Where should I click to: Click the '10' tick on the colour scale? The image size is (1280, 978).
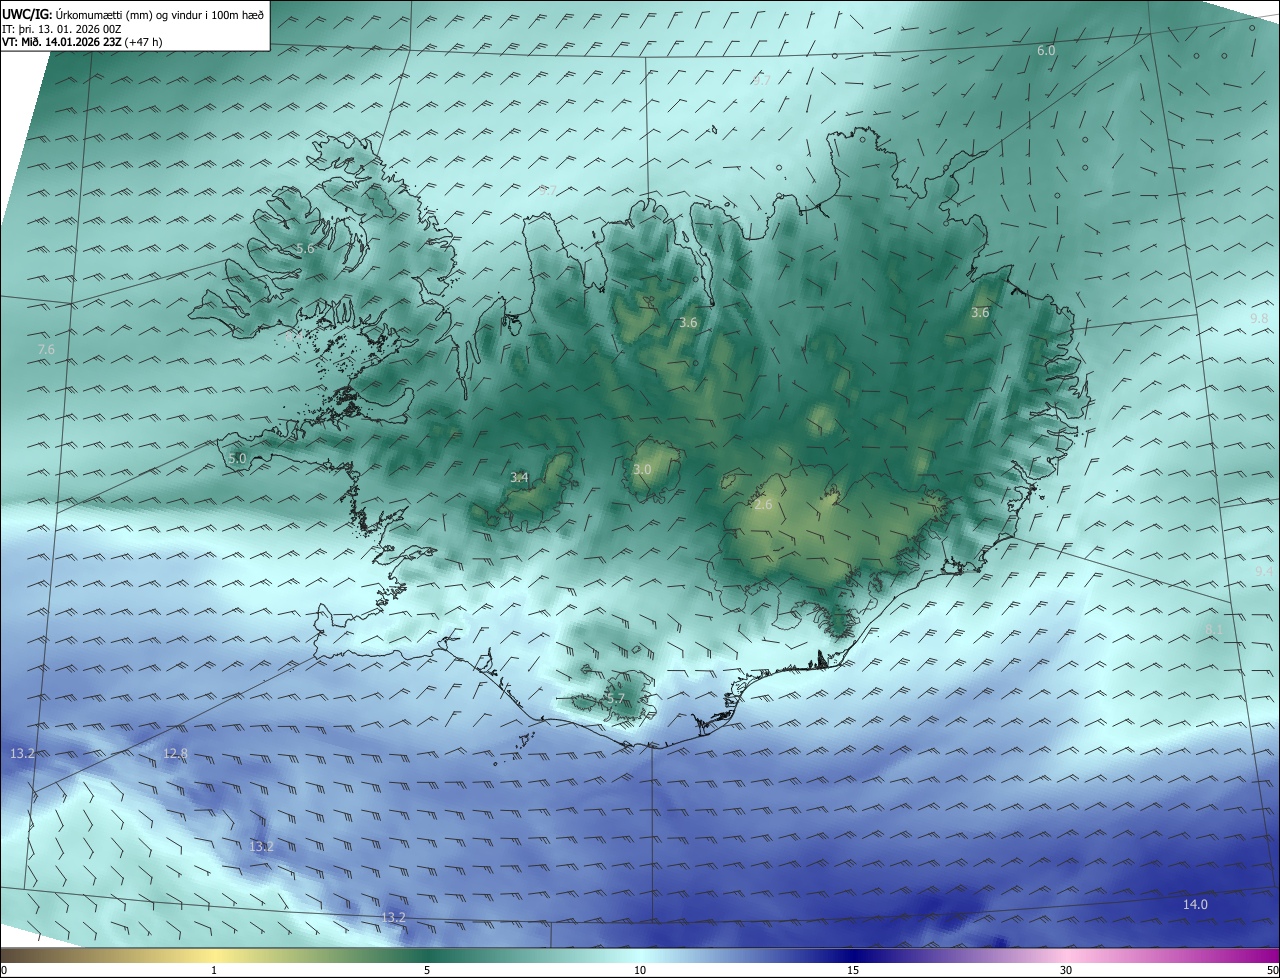click(x=640, y=970)
